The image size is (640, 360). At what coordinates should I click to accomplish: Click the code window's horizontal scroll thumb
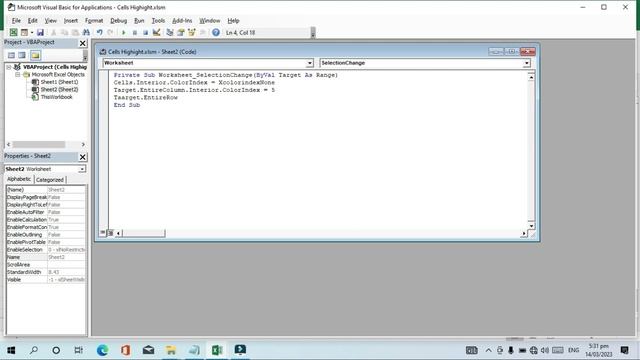(x=143, y=233)
